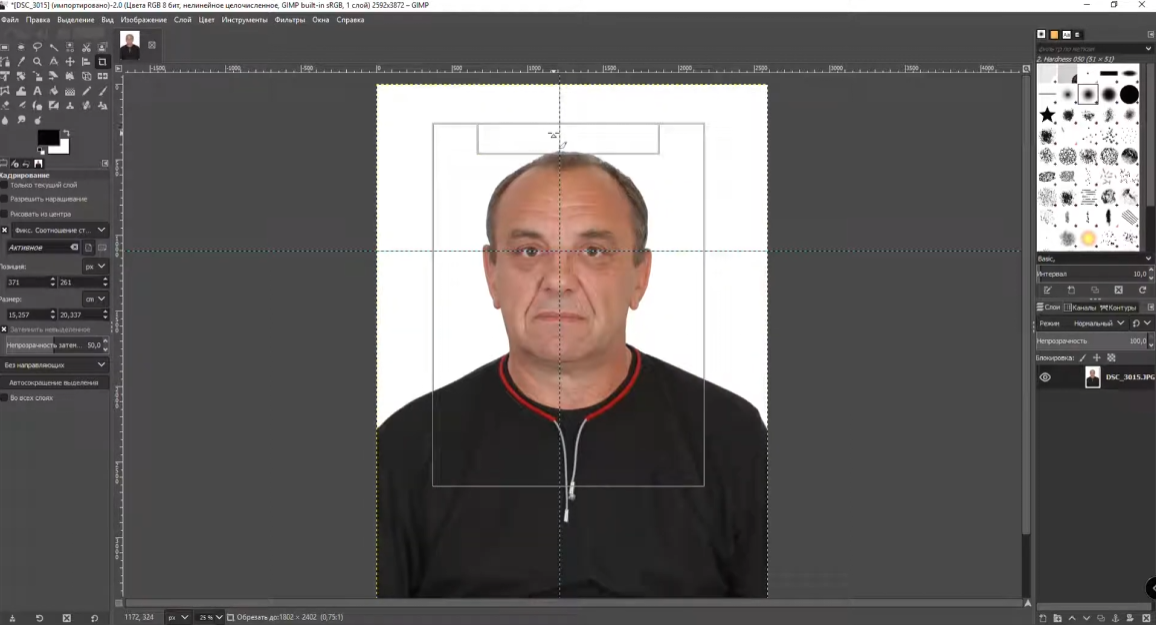Select the Measure tool
The width and height of the screenshot is (1156, 625).
54,62
